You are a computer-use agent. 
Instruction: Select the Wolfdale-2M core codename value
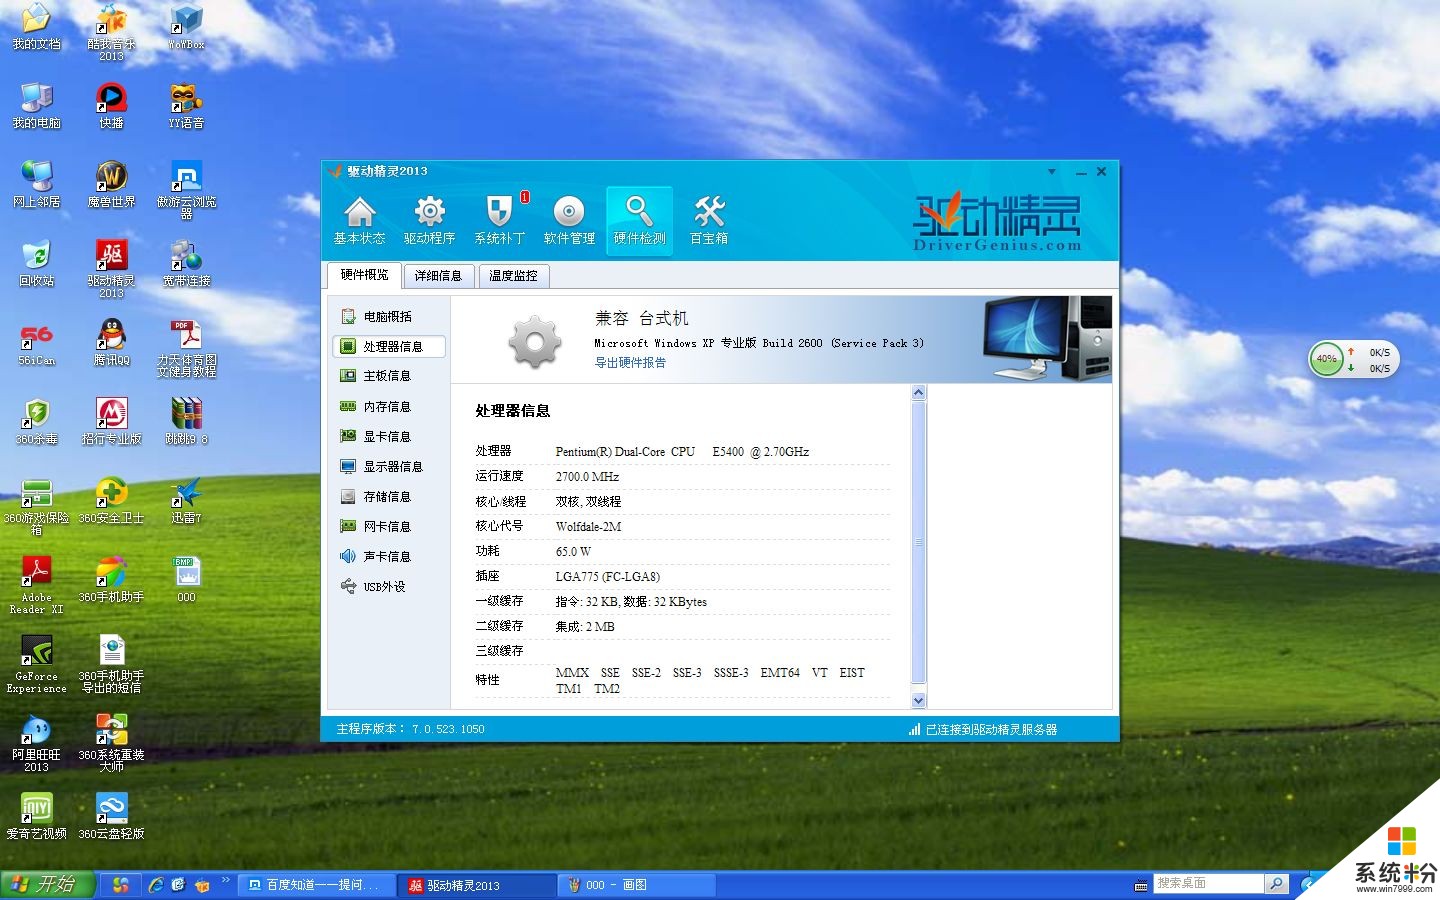(x=588, y=527)
